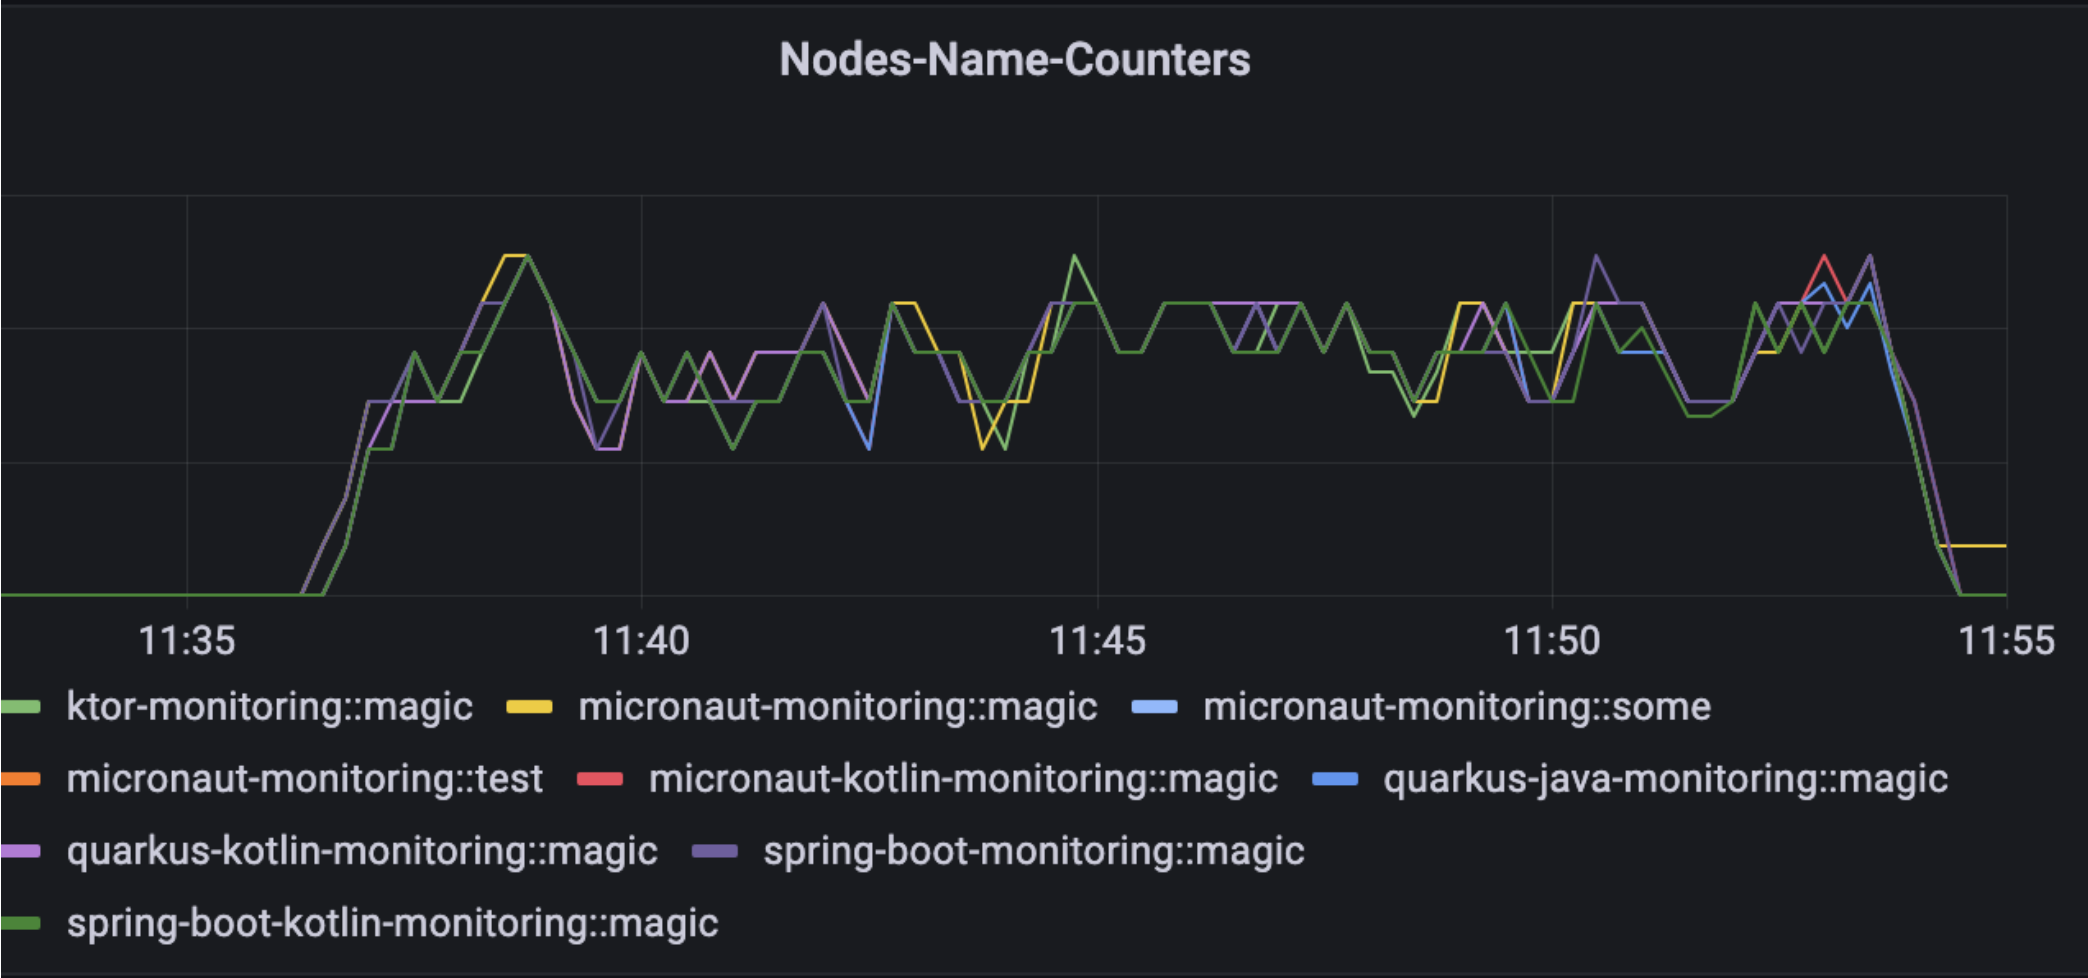2088x978 pixels.
Task: Isolate the micronaut-monitoring::some legend entry
Action: click(1457, 706)
